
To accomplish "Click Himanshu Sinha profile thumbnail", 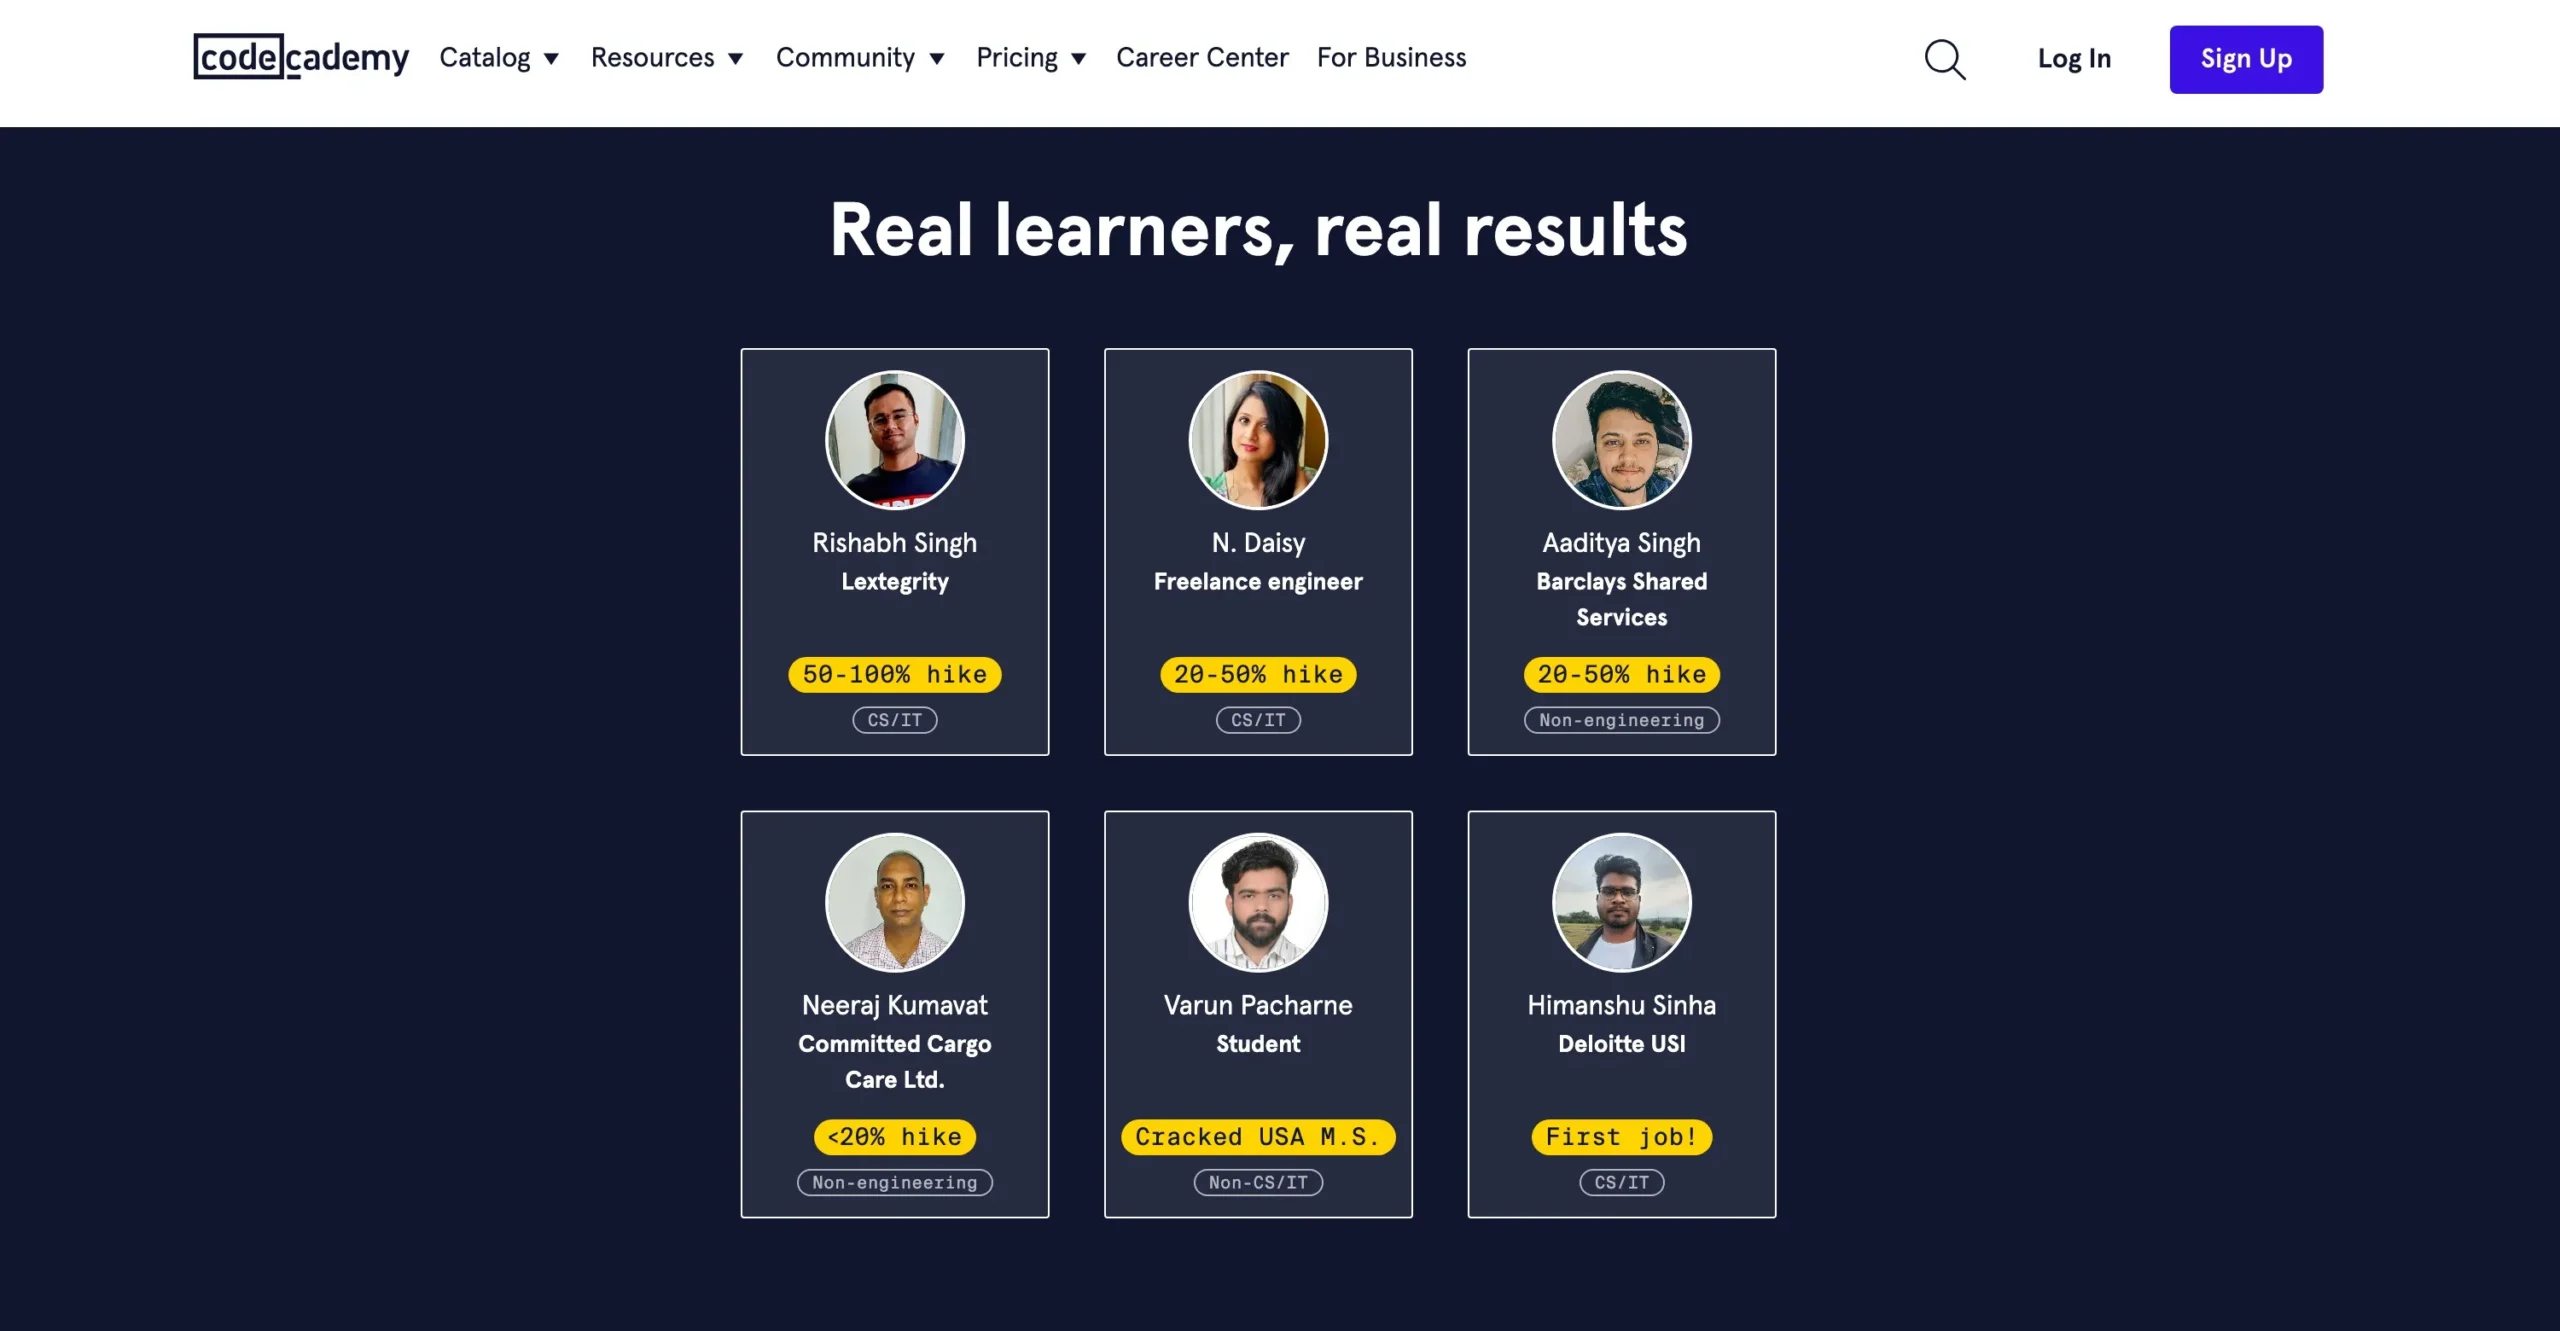I will click(1622, 903).
